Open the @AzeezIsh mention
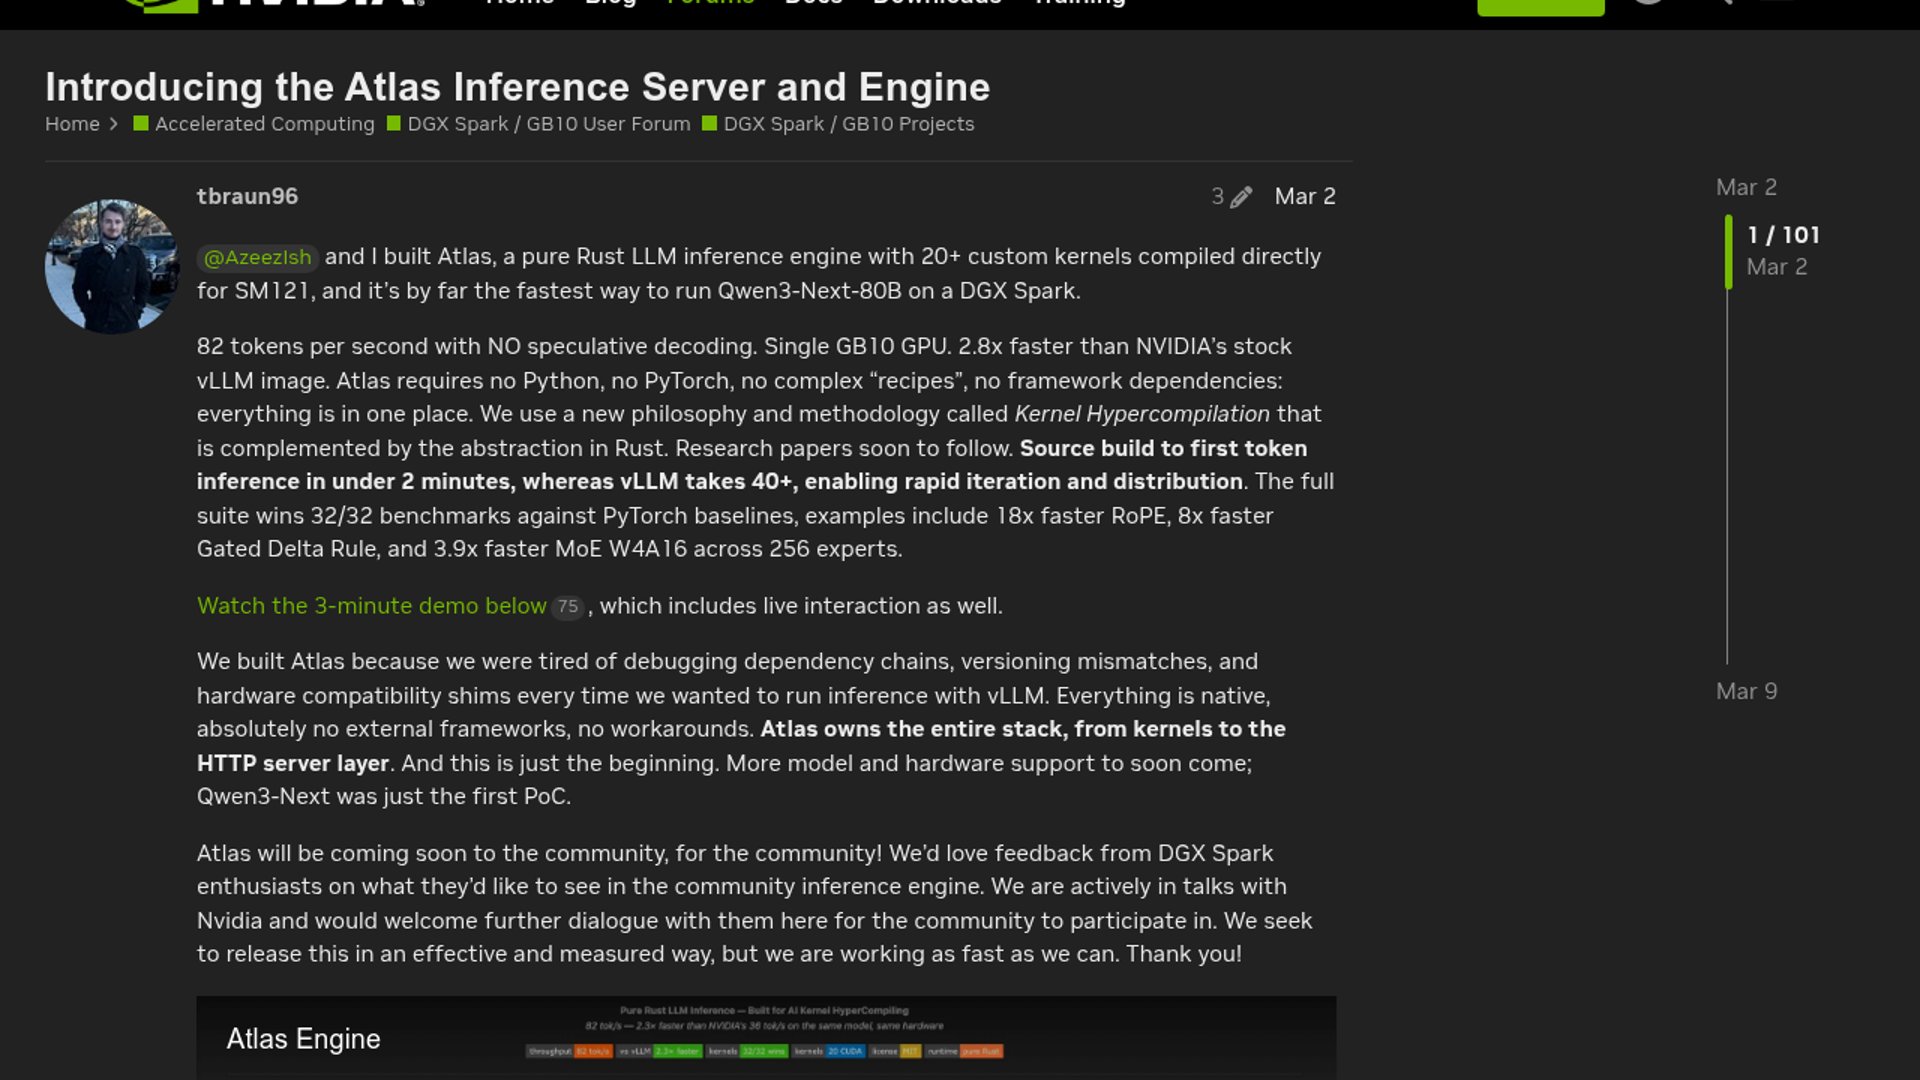The width and height of the screenshot is (1920, 1080). click(258, 257)
